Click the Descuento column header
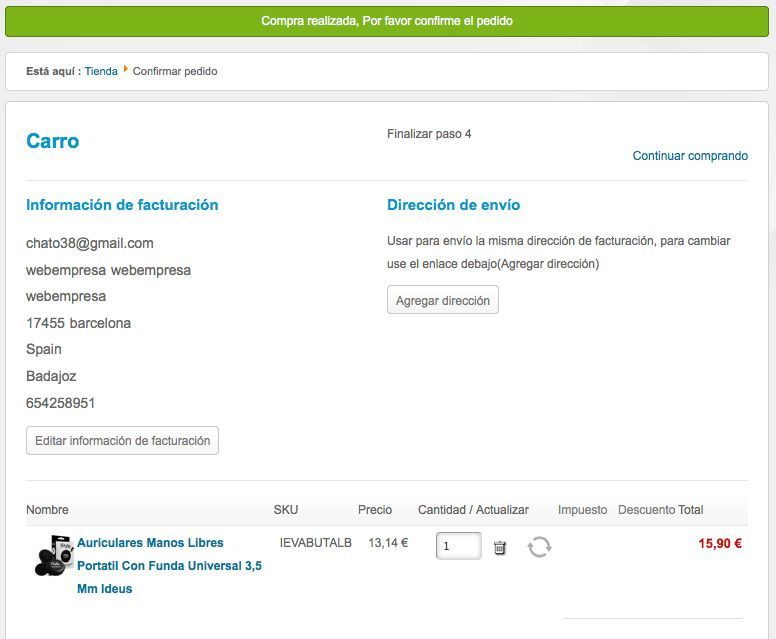 646,510
